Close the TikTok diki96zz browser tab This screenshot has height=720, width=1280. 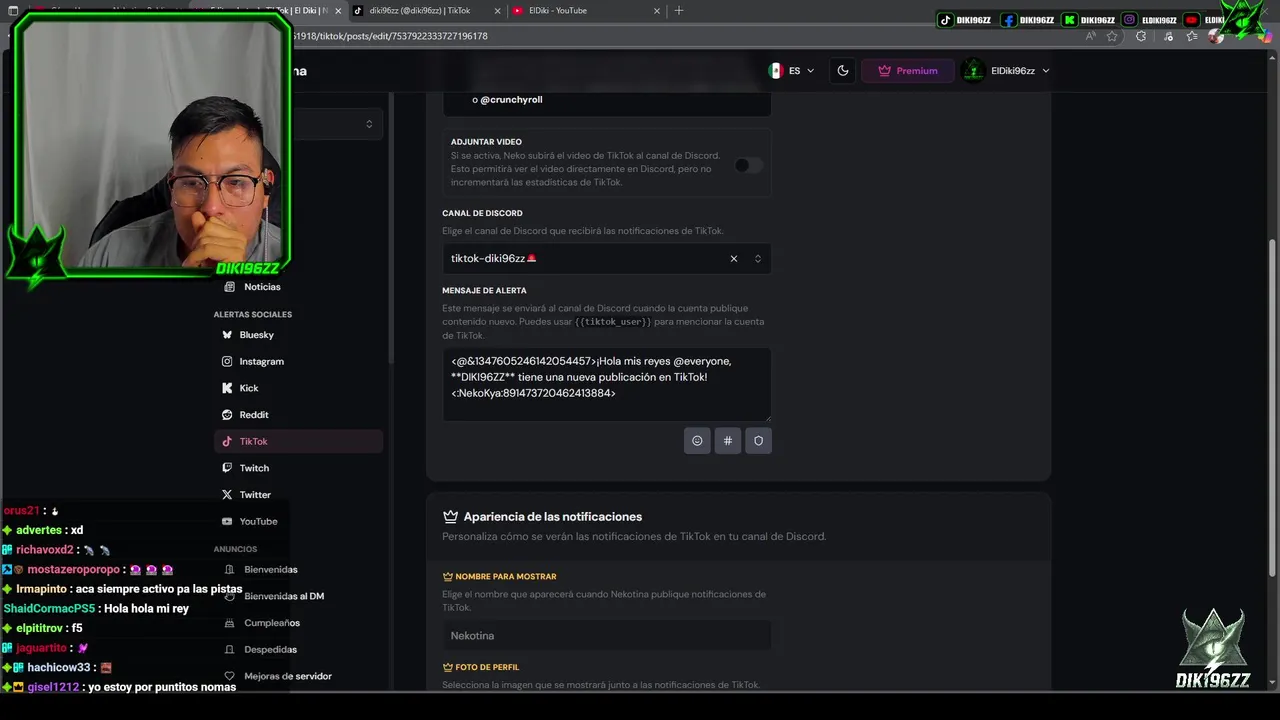point(497,11)
